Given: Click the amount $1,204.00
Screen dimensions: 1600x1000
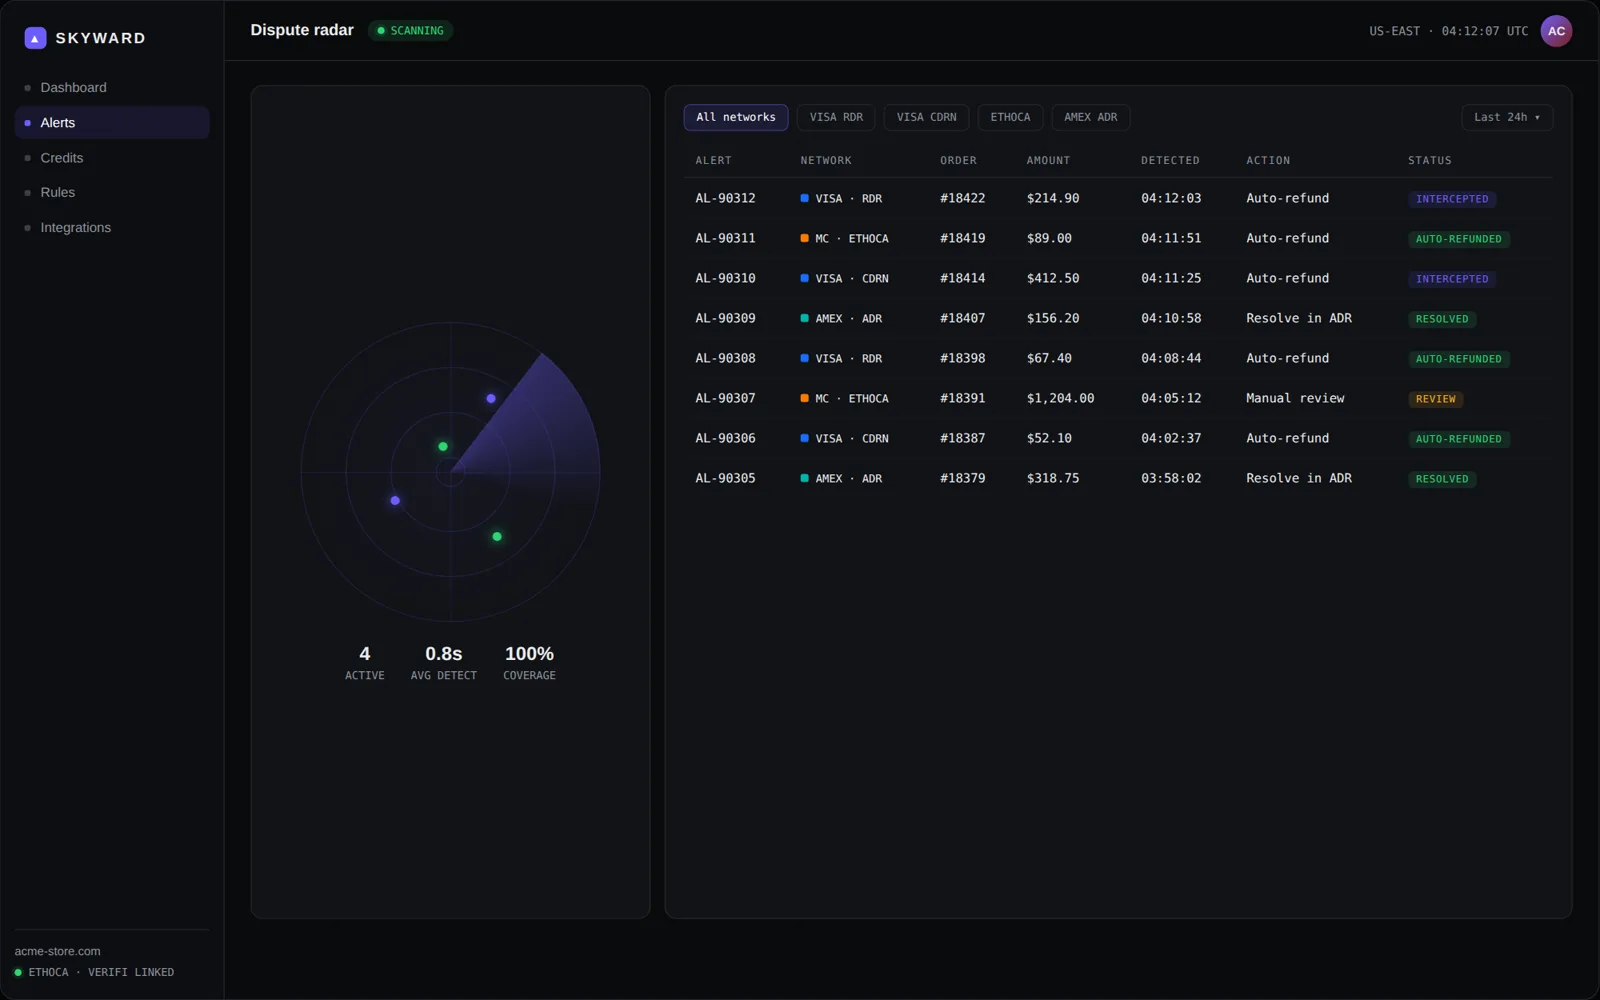Looking at the screenshot, I should tap(1060, 398).
